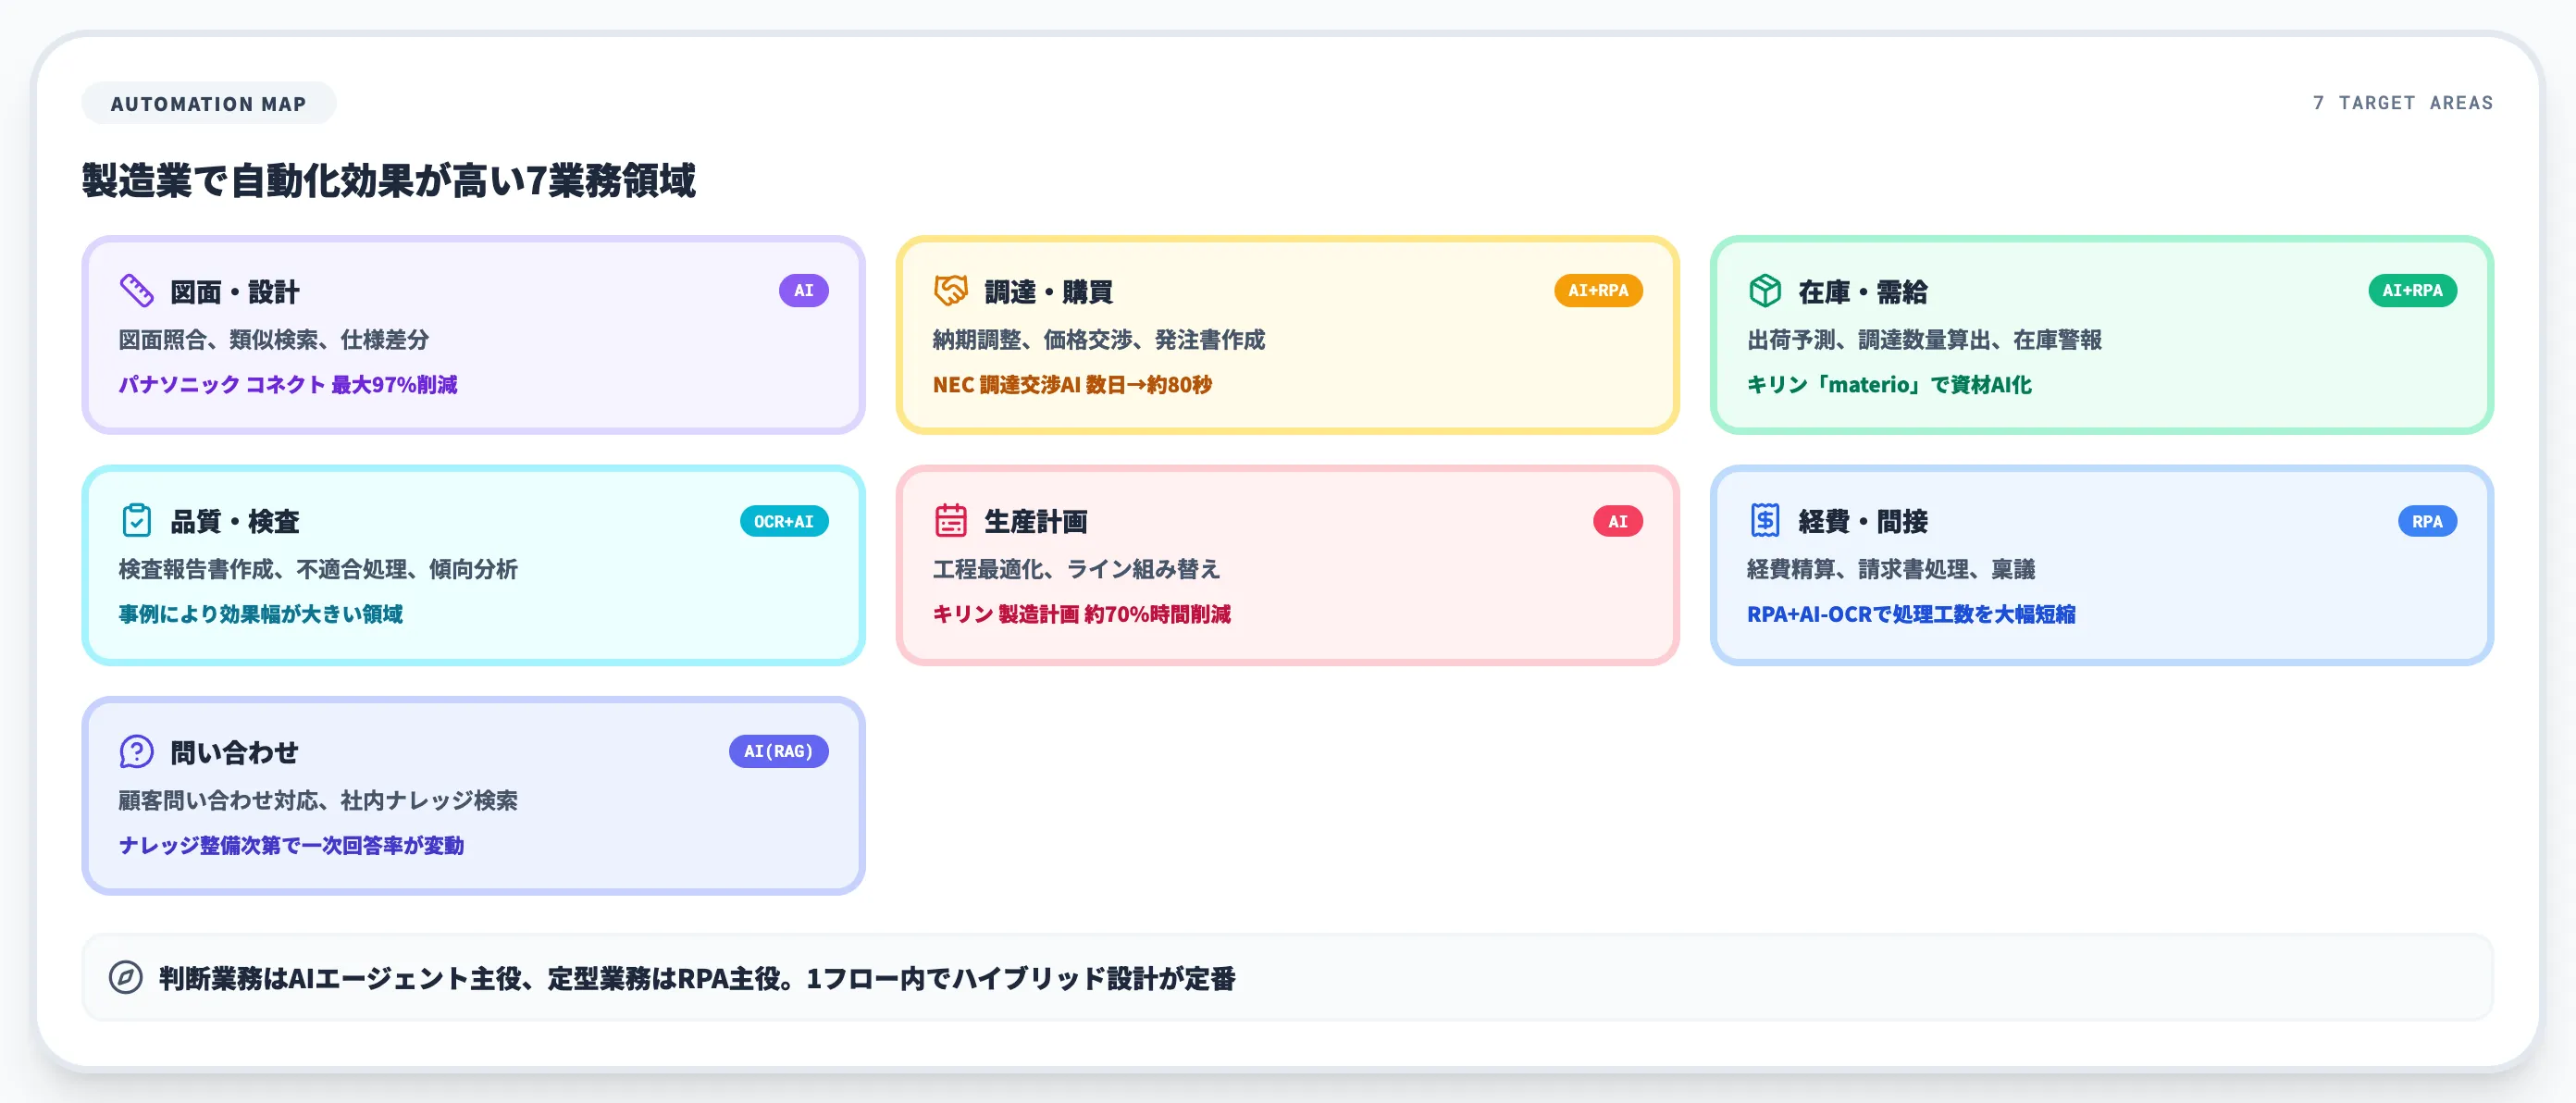Click the 7 TARGET AREAS label
2576x1103 pixels.
pos(2401,102)
